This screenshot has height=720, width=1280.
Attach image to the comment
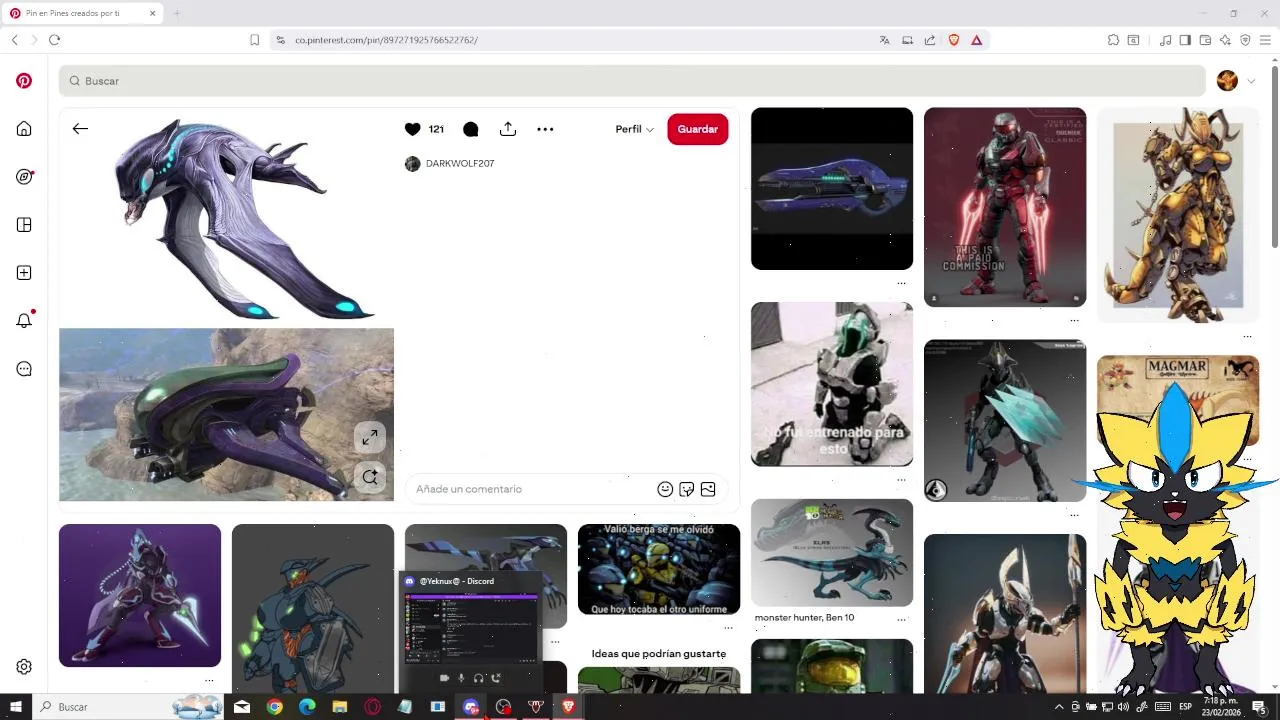708,489
